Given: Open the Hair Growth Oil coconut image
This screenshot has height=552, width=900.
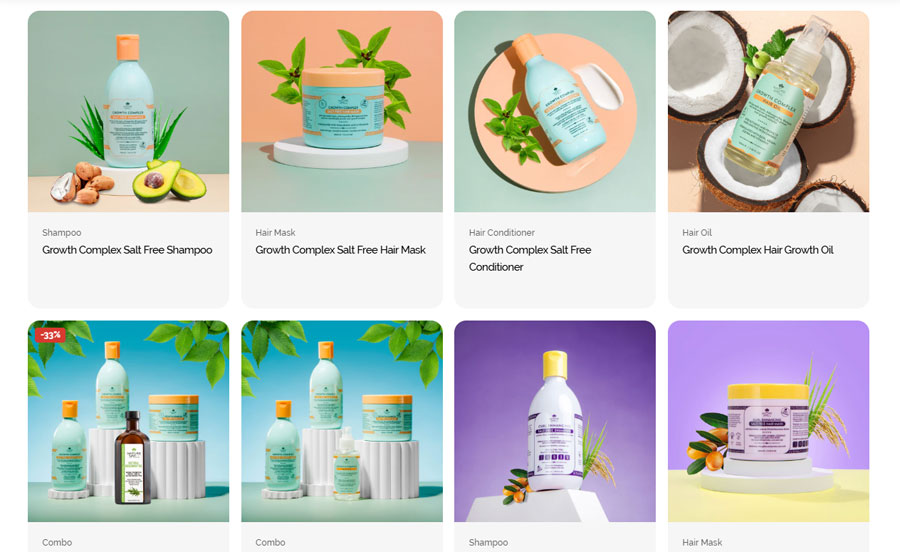Looking at the screenshot, I should (769, 111).
